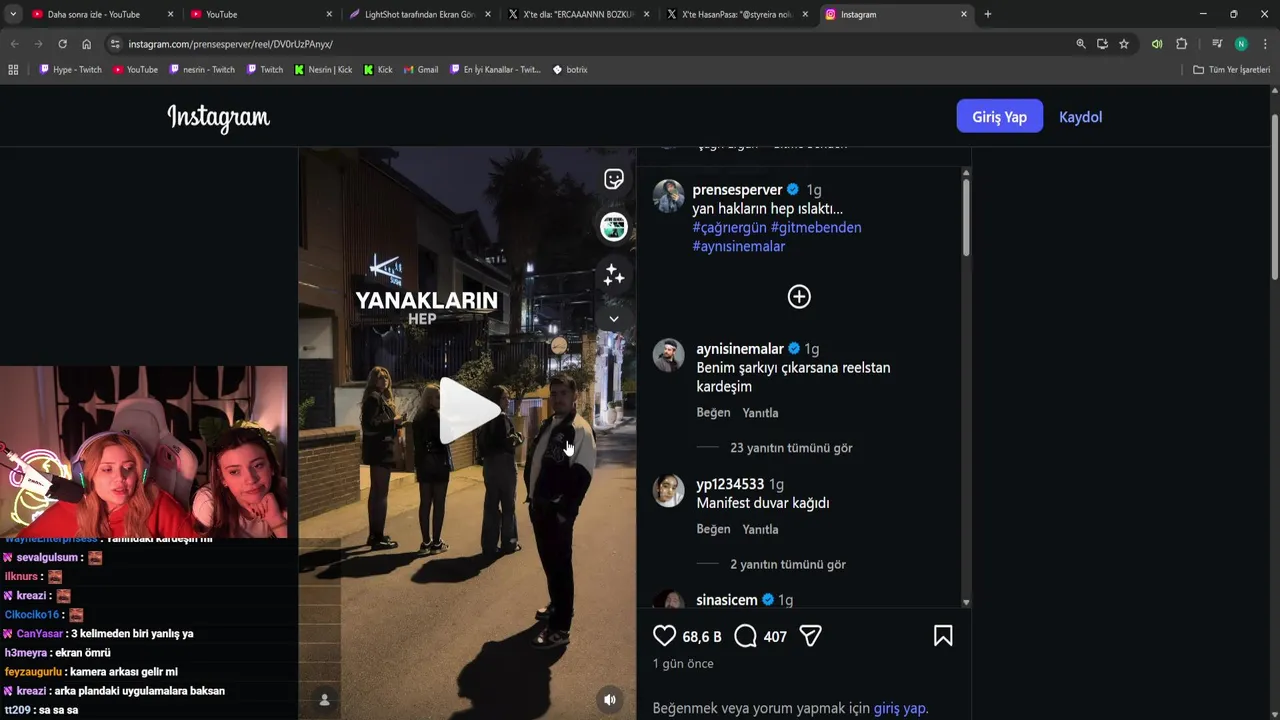The width and height of the screenshot is (1280, 720).
Task: Load more comments with the plus circle
Action: 799,297
